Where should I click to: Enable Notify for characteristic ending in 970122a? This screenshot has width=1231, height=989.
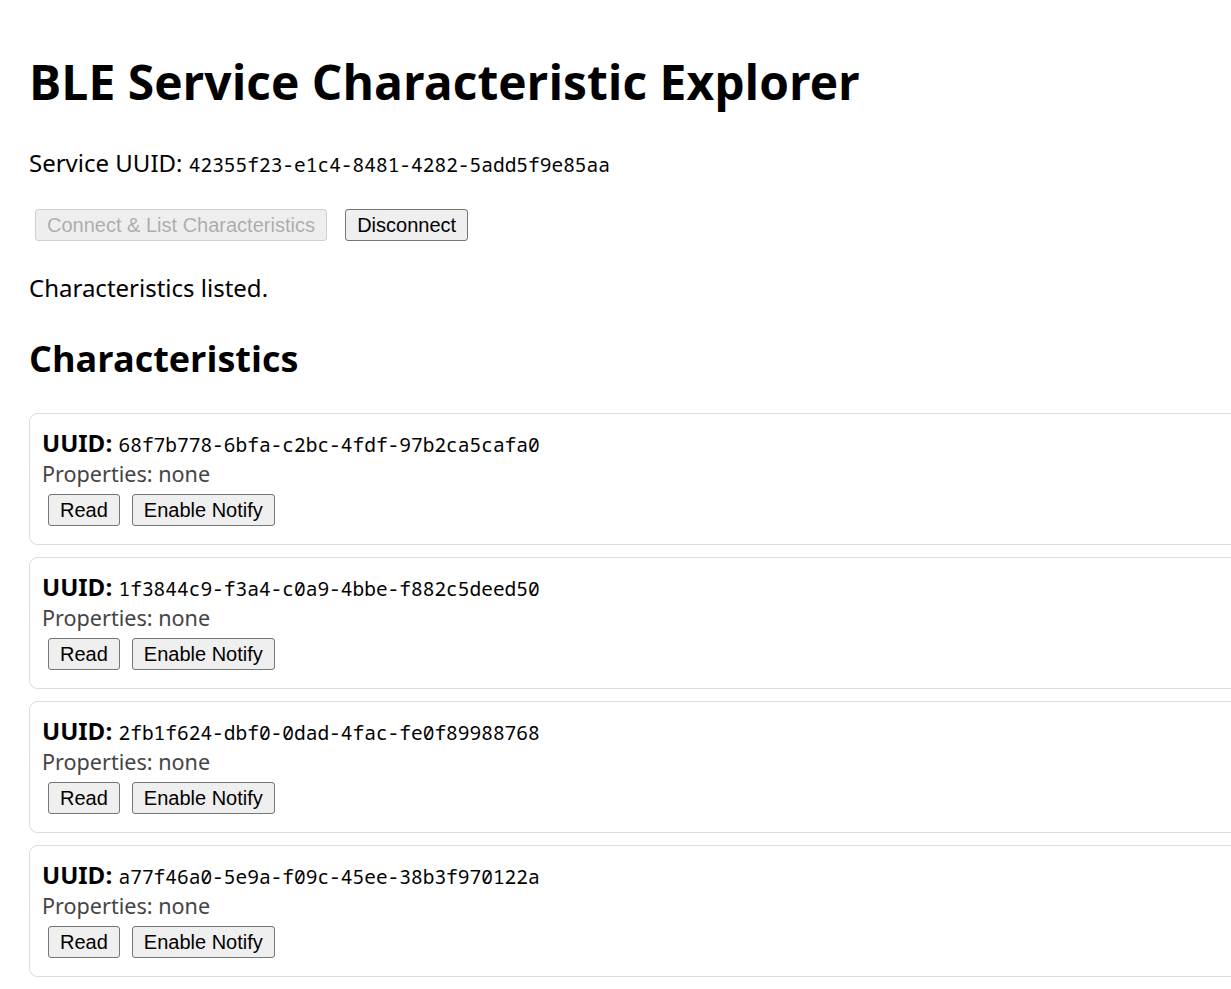coord(203,941)
